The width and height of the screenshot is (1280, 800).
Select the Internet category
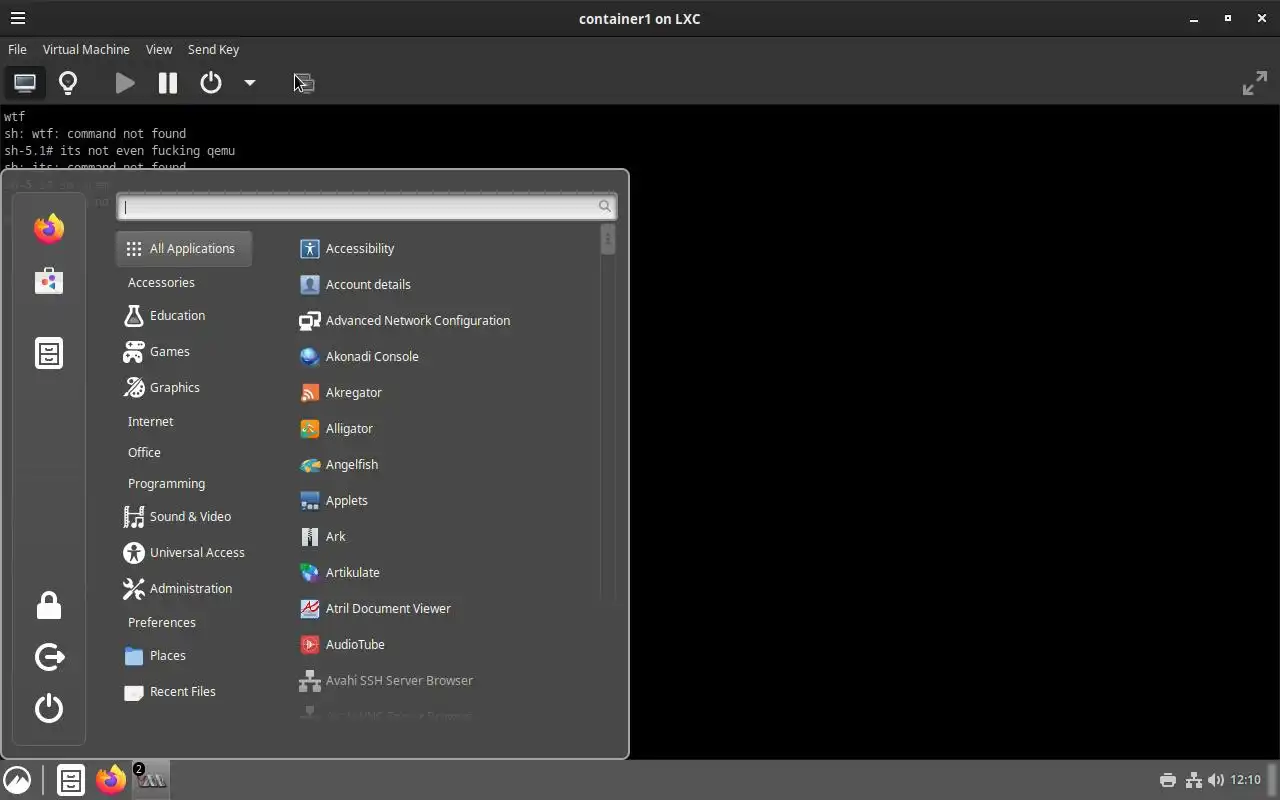(150, 421)
